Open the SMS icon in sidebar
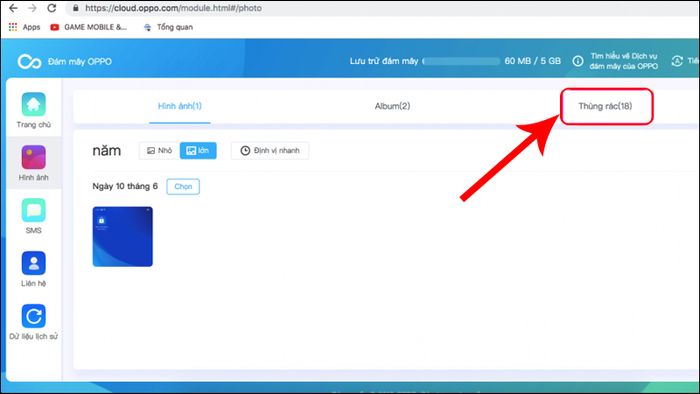700x394 pixels. [33, 210]
